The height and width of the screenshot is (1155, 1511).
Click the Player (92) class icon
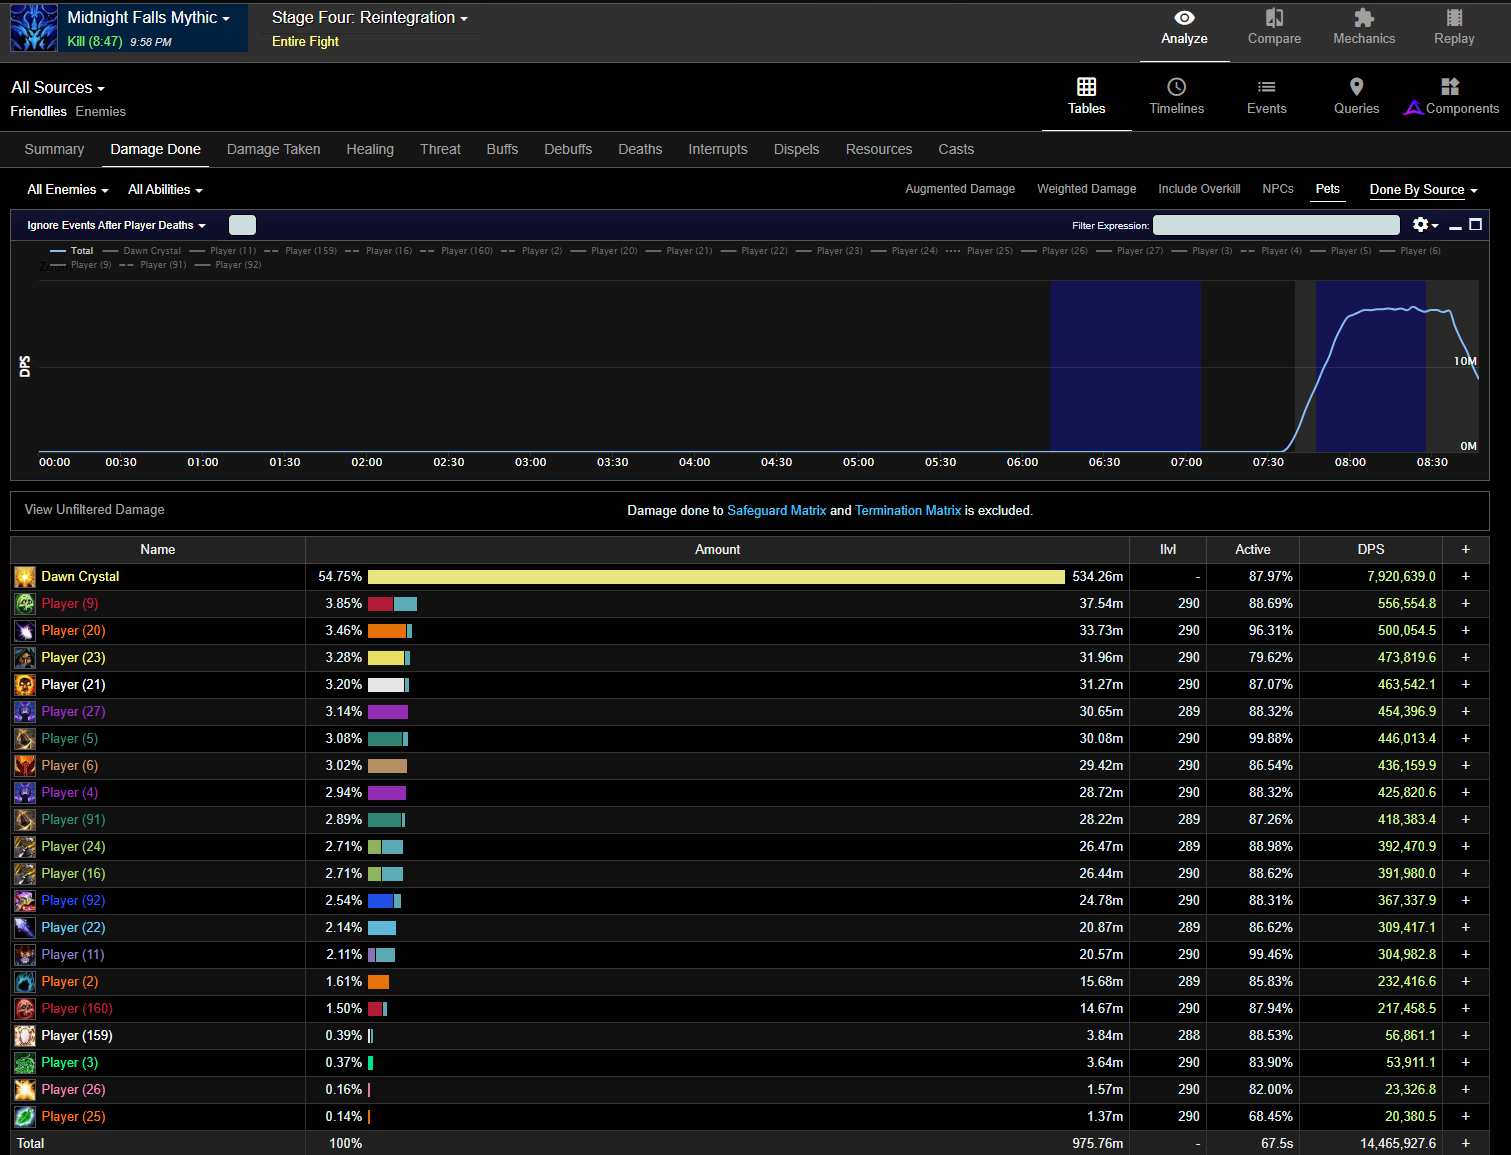click(x=25, y=901)
